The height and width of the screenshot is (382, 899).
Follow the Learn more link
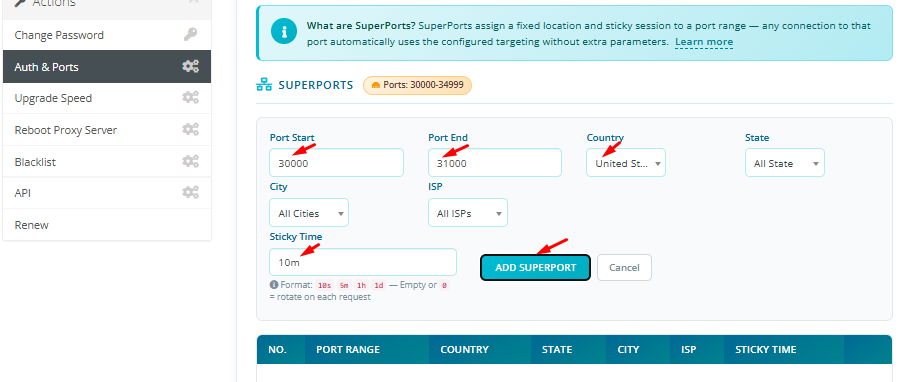[x=703, y=42]
